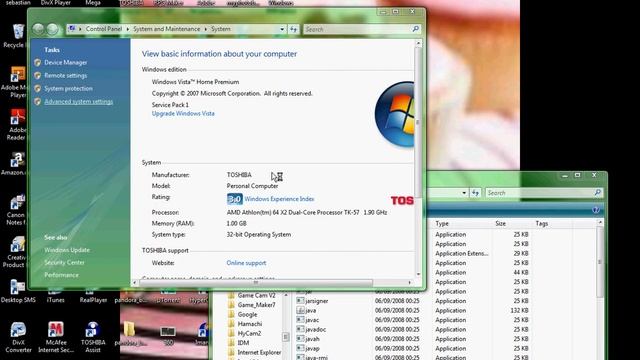Click the Device Manager shield icon
Screen dimensions: 640x360
pyautogui.click(x=38, y=62)
